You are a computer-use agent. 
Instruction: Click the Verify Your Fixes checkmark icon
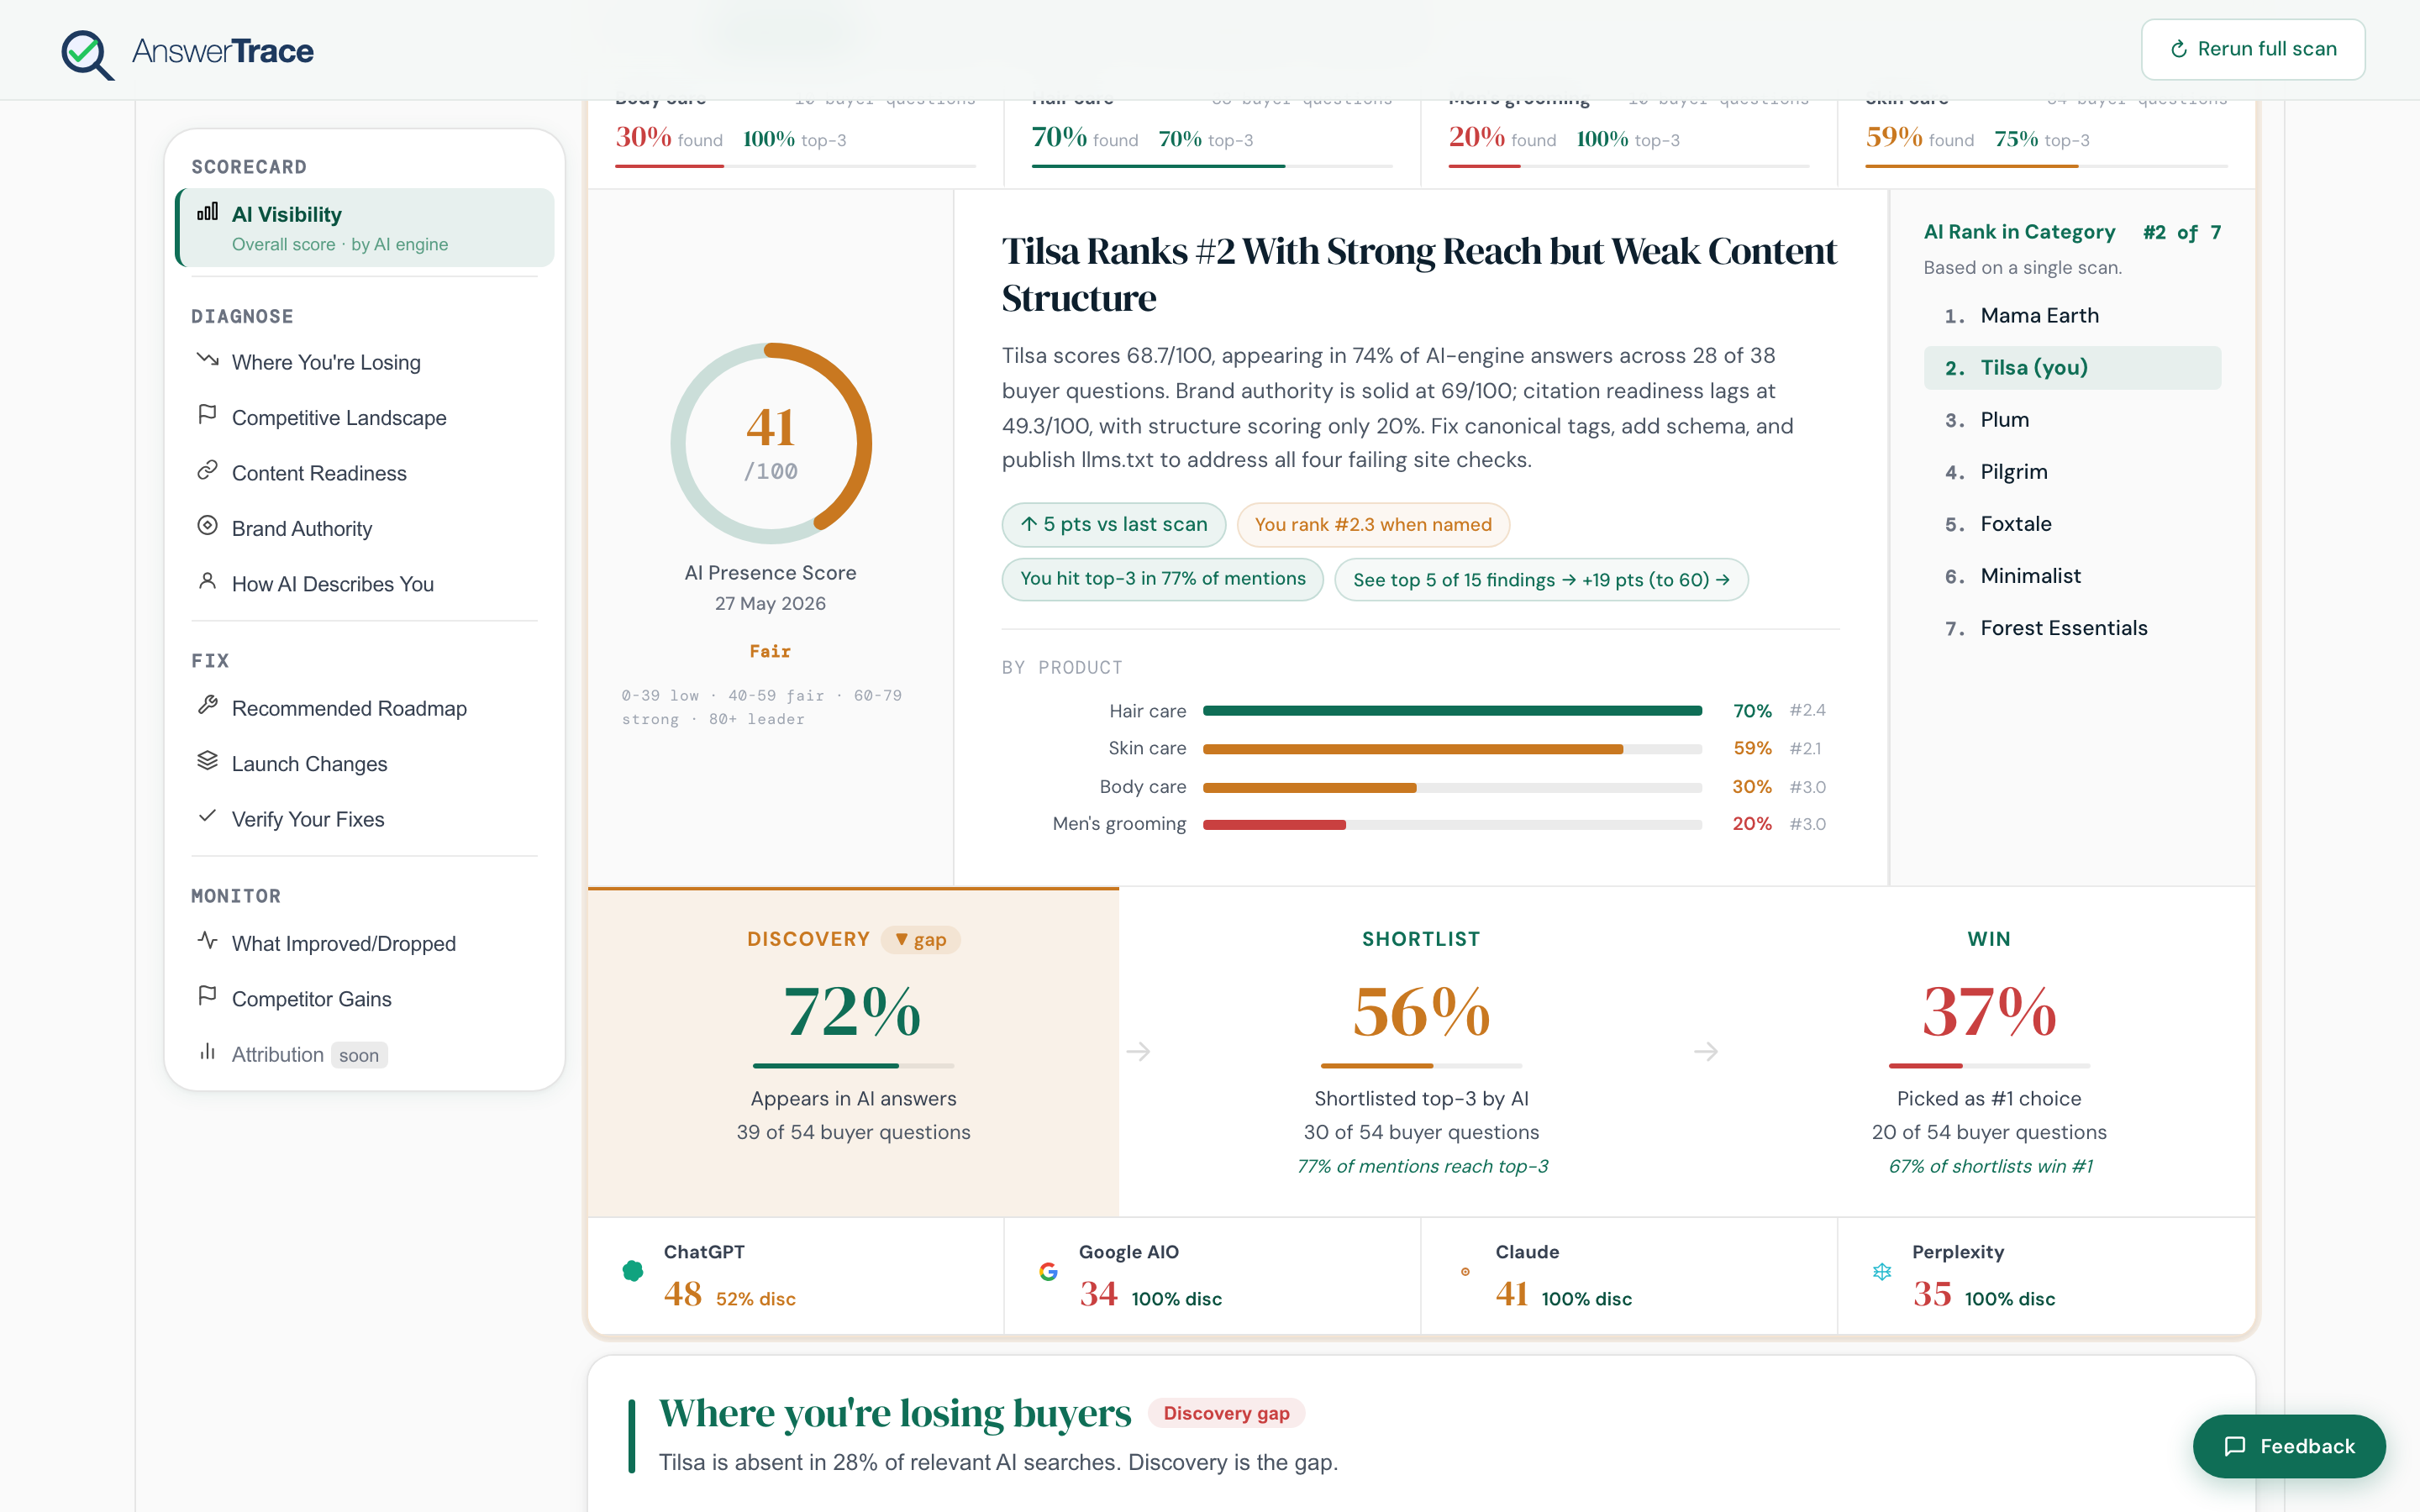(207, 816)
